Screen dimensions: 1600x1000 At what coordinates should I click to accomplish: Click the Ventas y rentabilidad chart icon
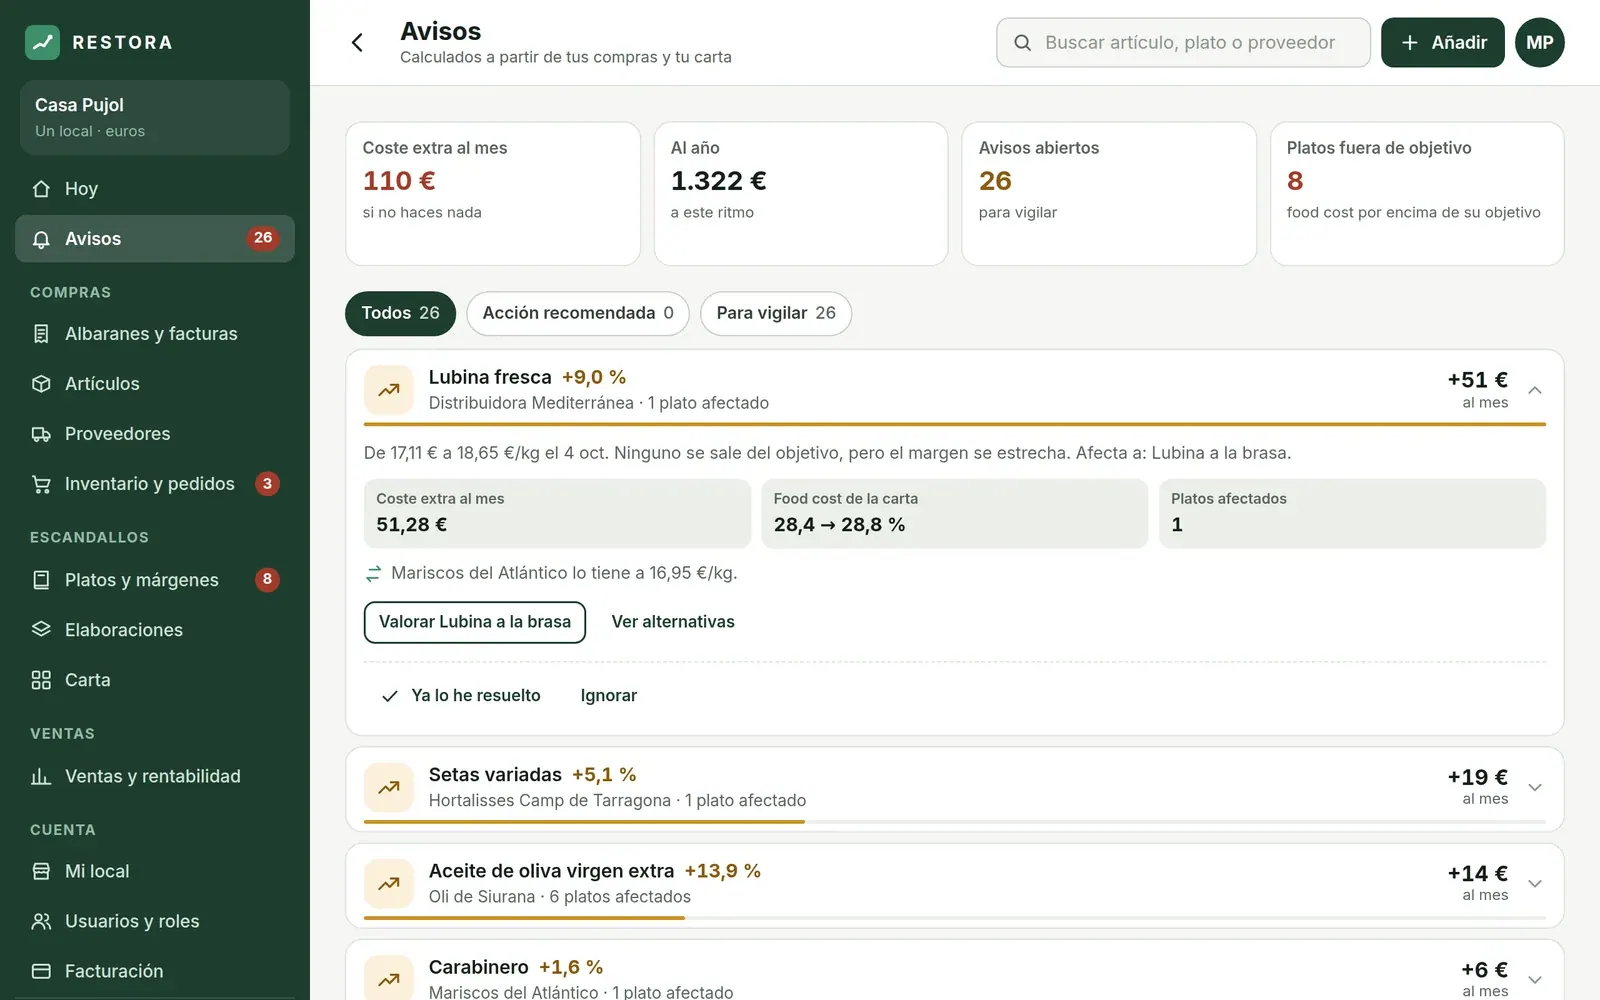tap(41, 776)
